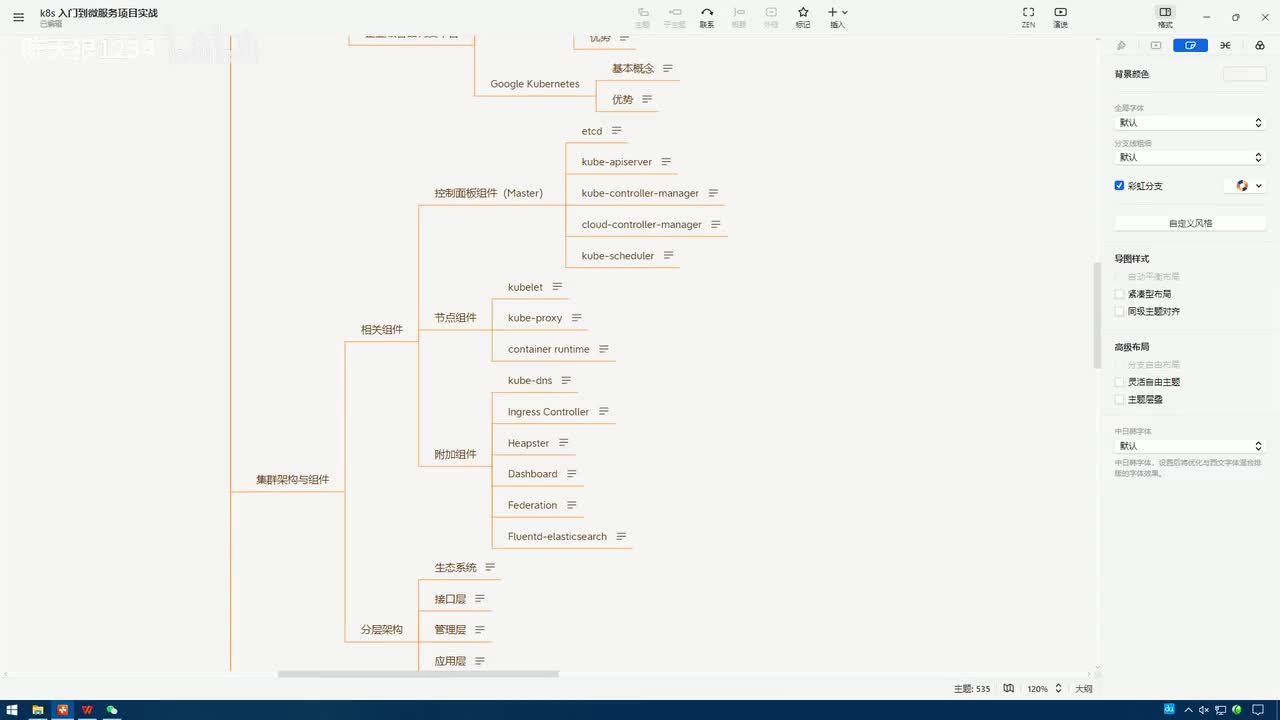Enter ZEN mode

tap(1028, 17)
